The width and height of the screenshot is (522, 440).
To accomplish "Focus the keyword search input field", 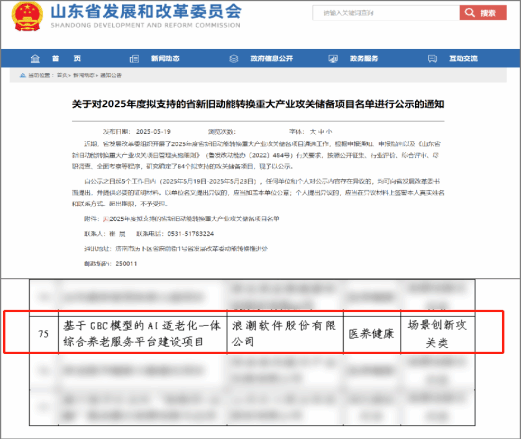I will point(386,13).
